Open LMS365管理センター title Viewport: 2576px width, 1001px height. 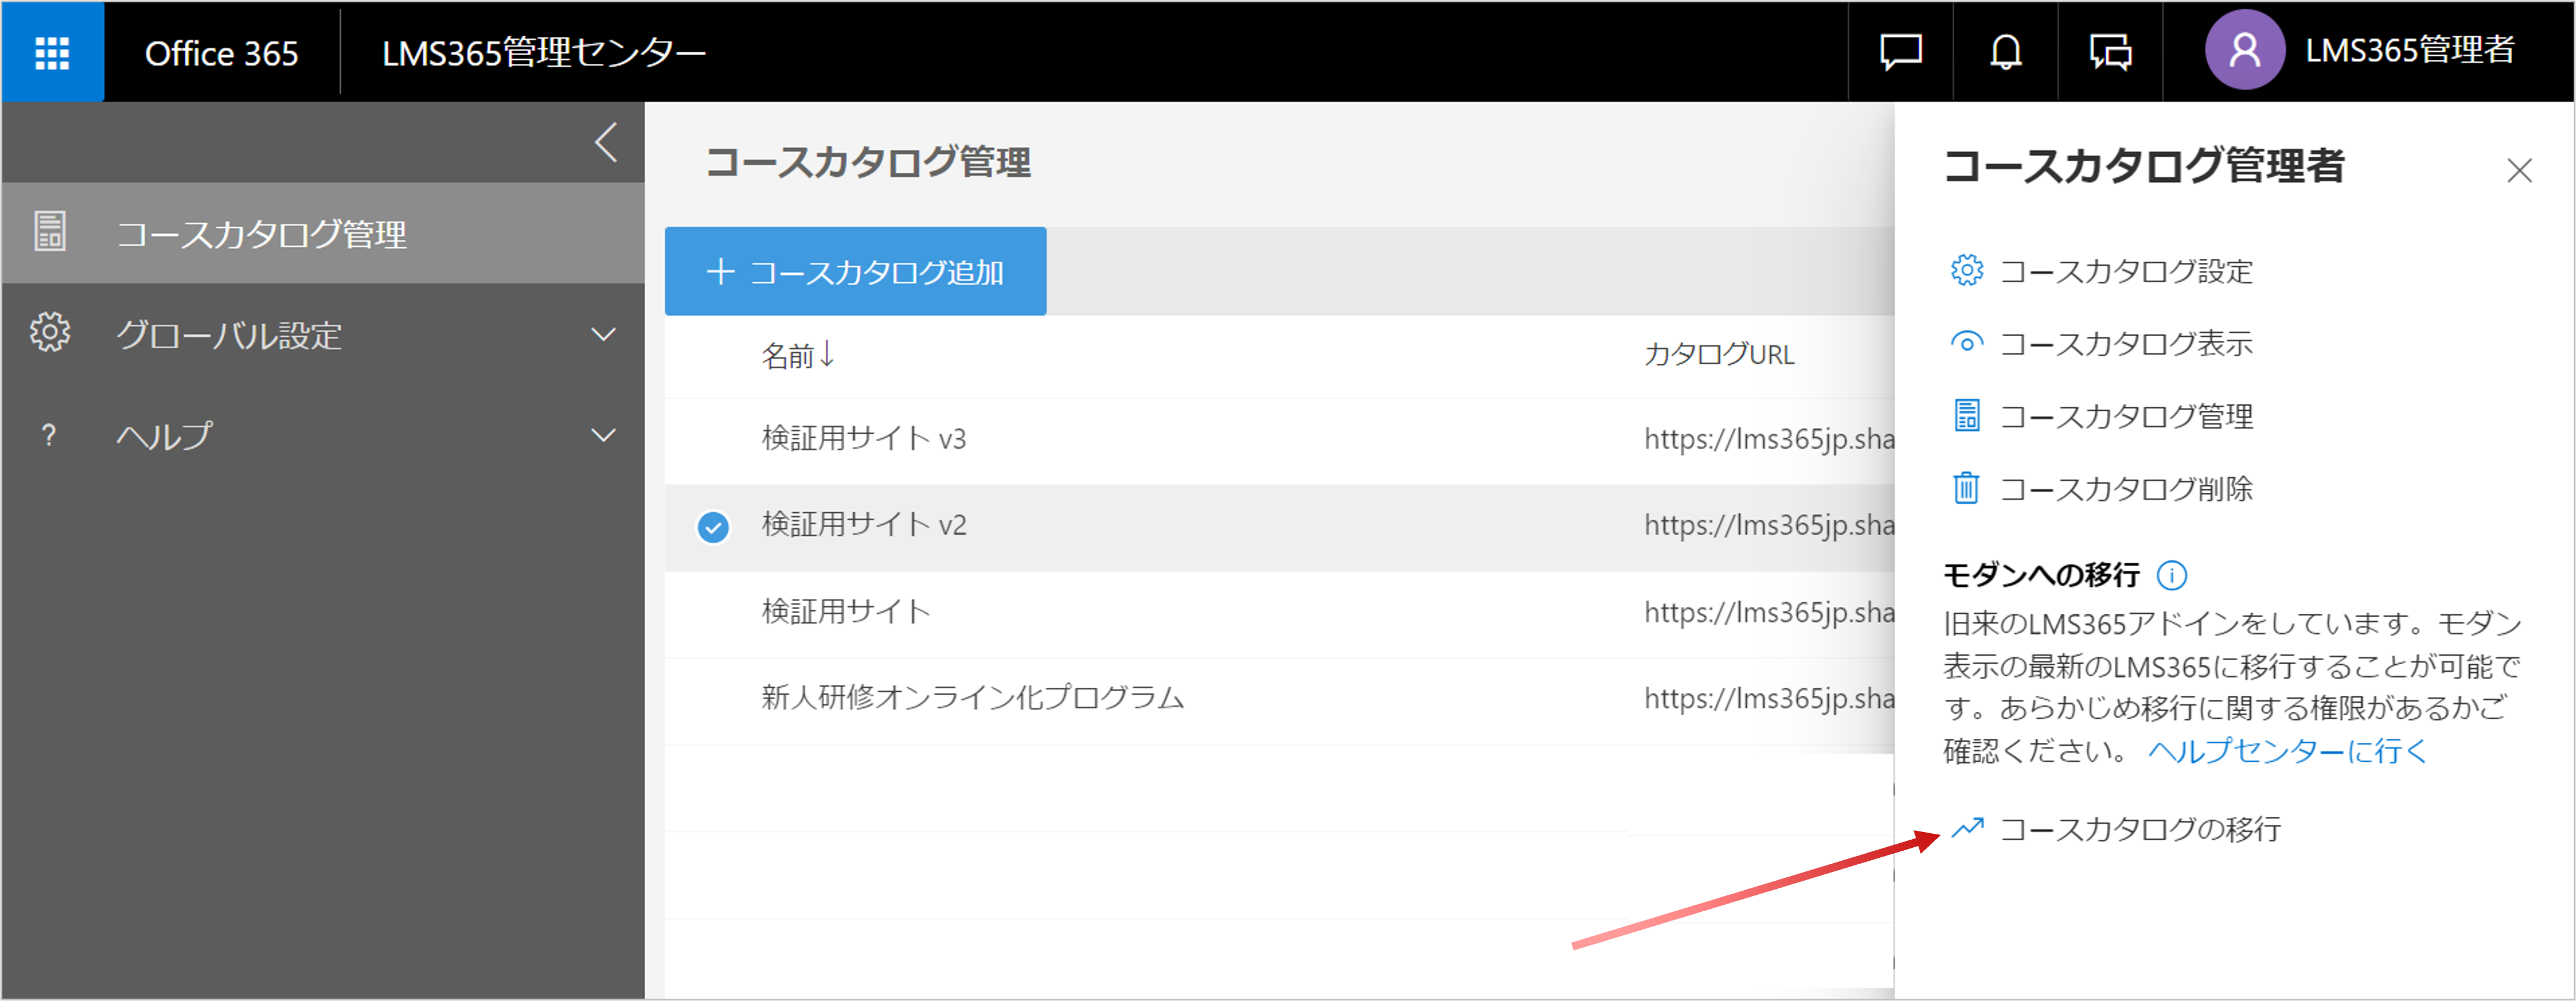click(543, 53)
